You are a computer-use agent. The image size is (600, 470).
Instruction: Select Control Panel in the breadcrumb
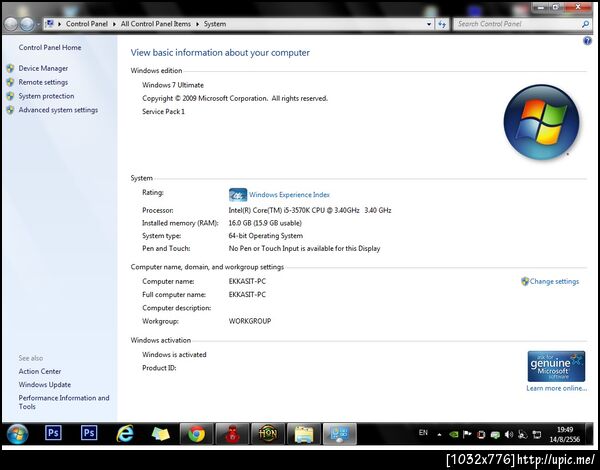pos(86,24)
